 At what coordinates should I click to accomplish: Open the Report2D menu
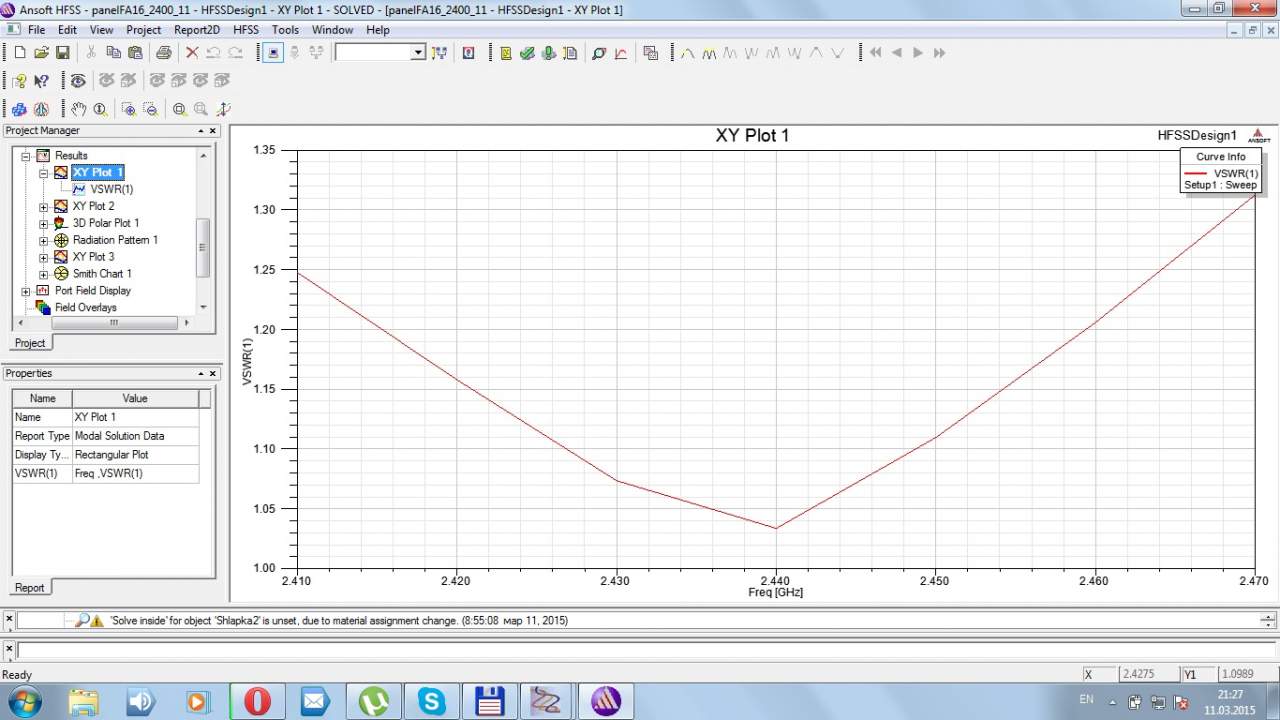pos(197,30)
